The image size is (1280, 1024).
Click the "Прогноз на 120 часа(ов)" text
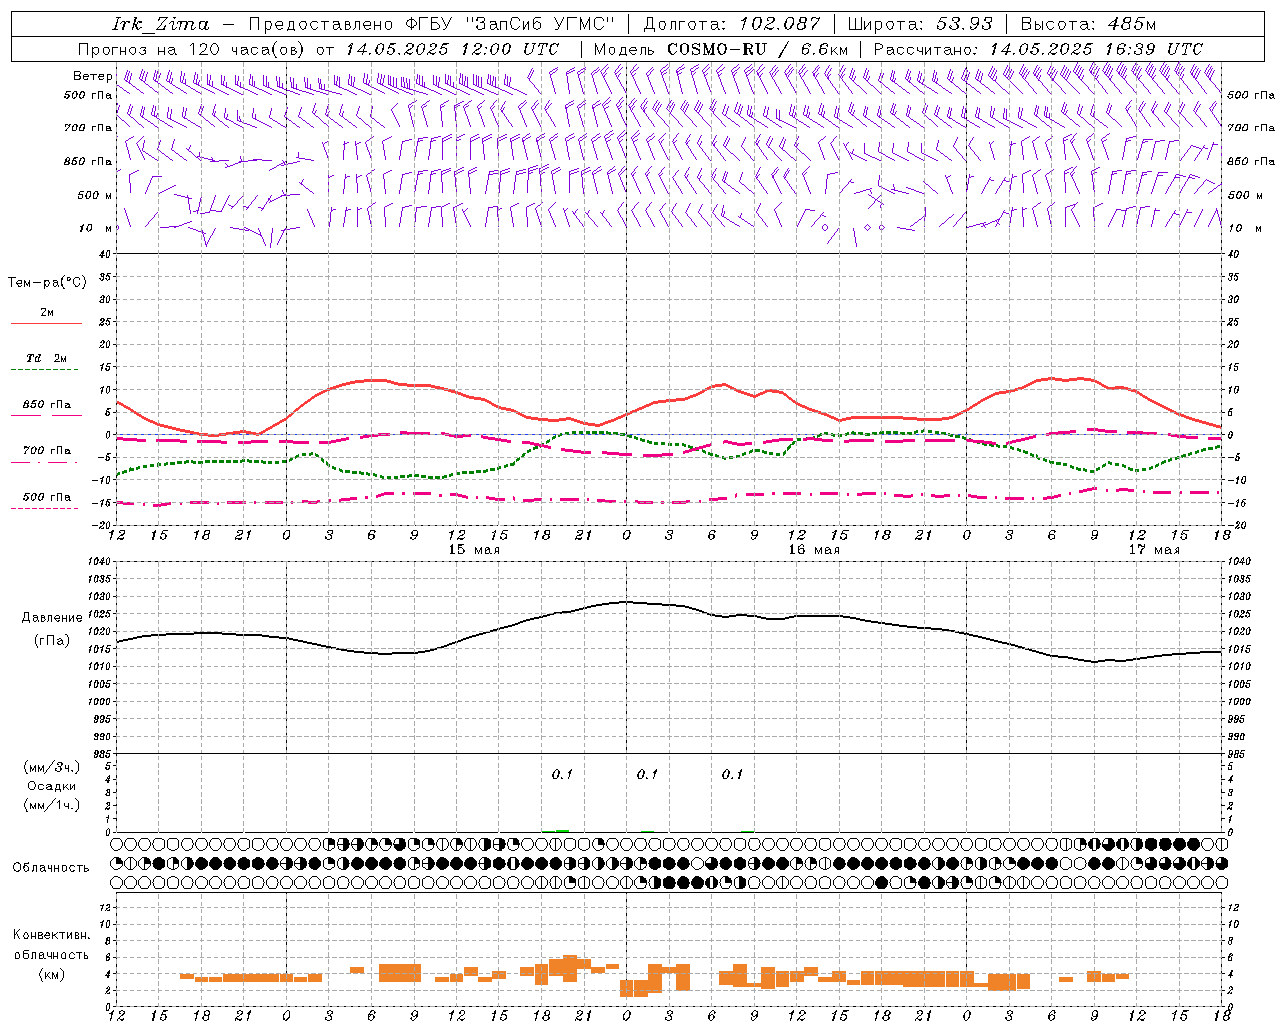(x=192, y=49)
